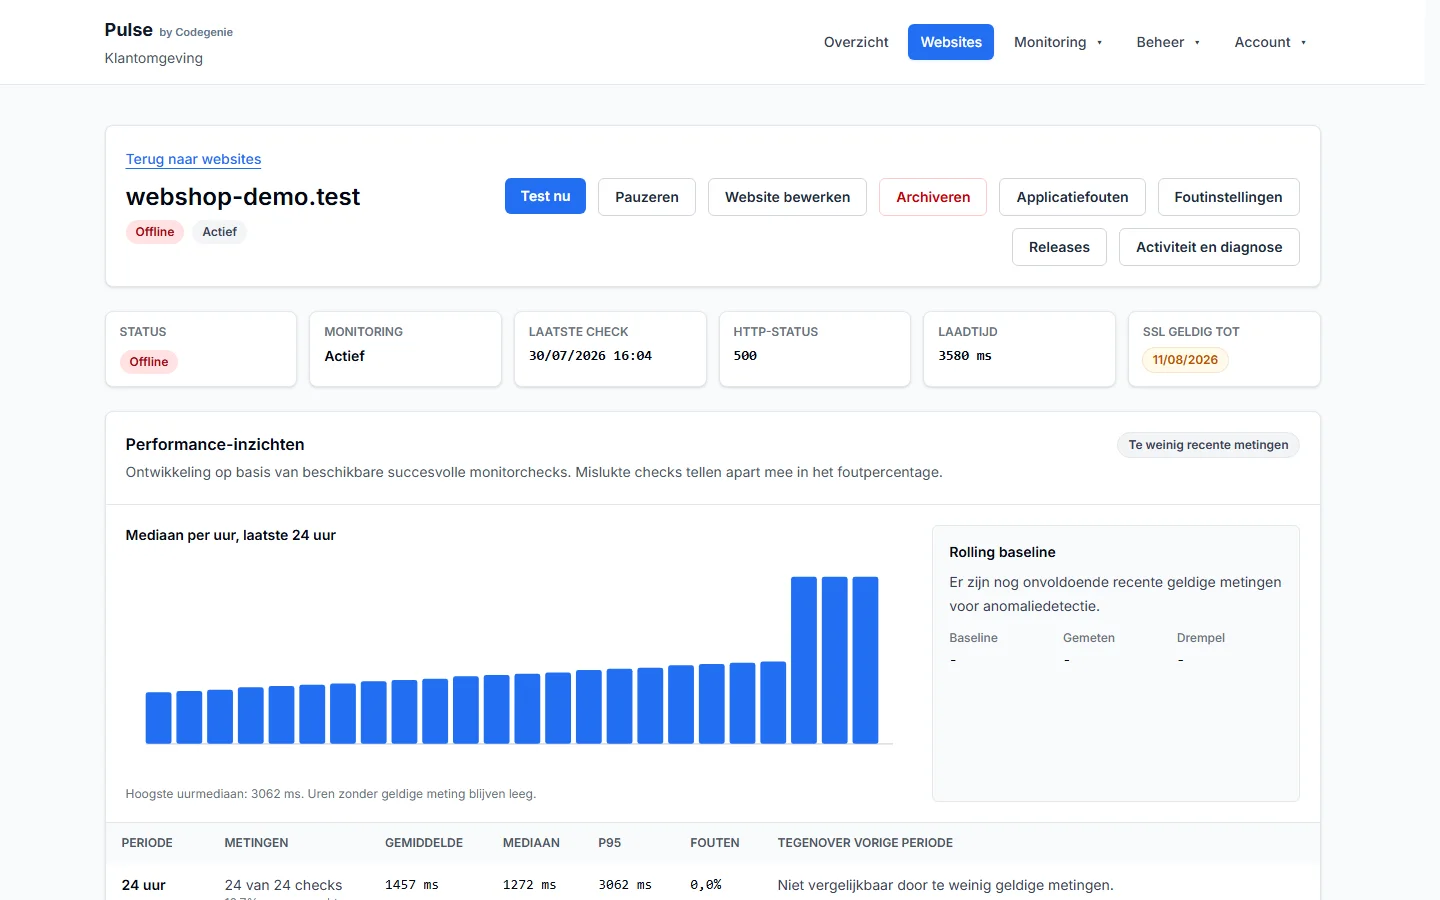Click the GEMIDDELDE column header
Screen dimensions: 1440x900
(424, 843)
